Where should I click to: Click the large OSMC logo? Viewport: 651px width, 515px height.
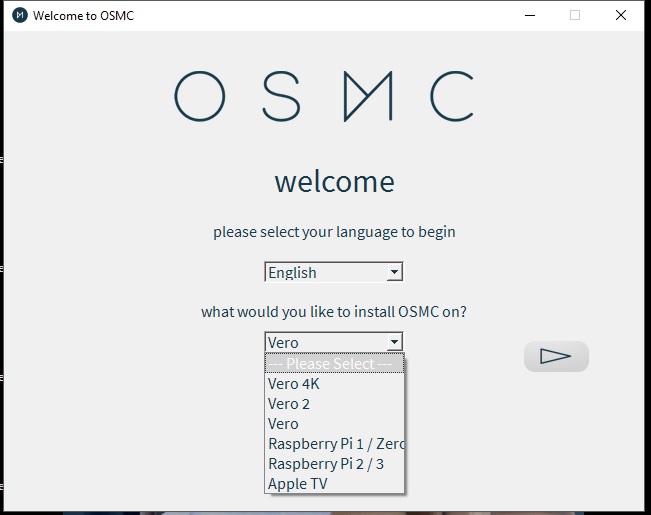coord(324,96)
